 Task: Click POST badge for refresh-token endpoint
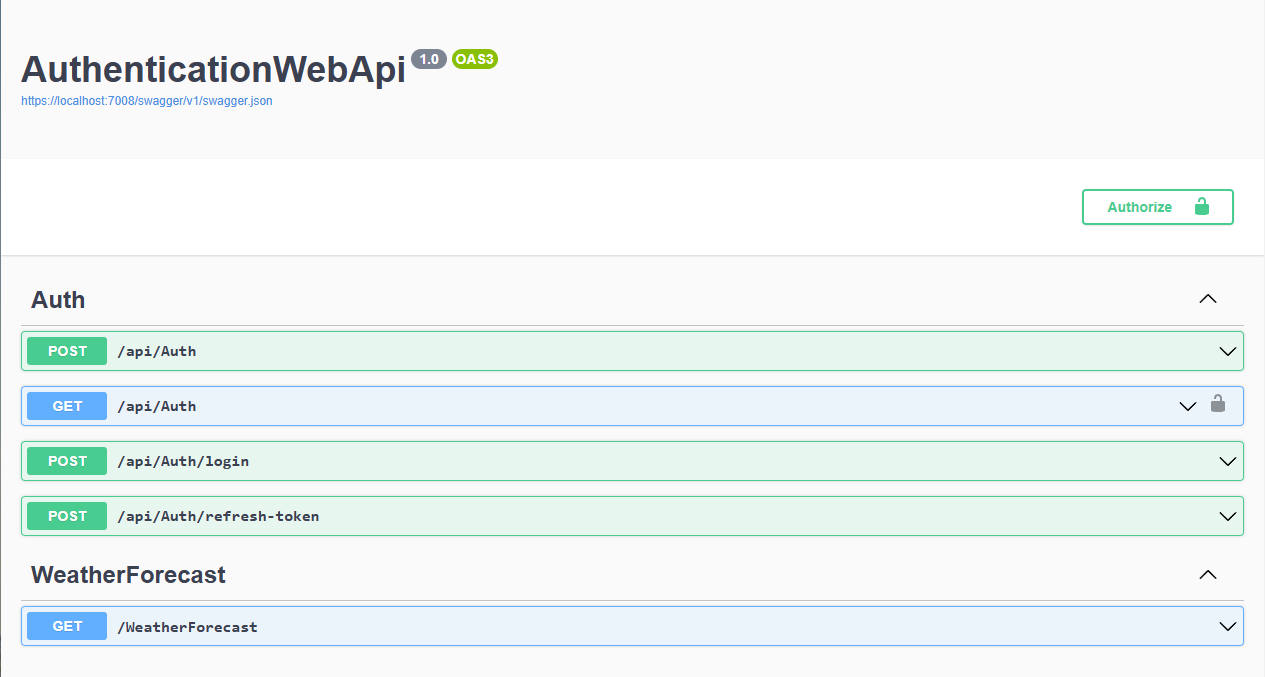point(67,516)
